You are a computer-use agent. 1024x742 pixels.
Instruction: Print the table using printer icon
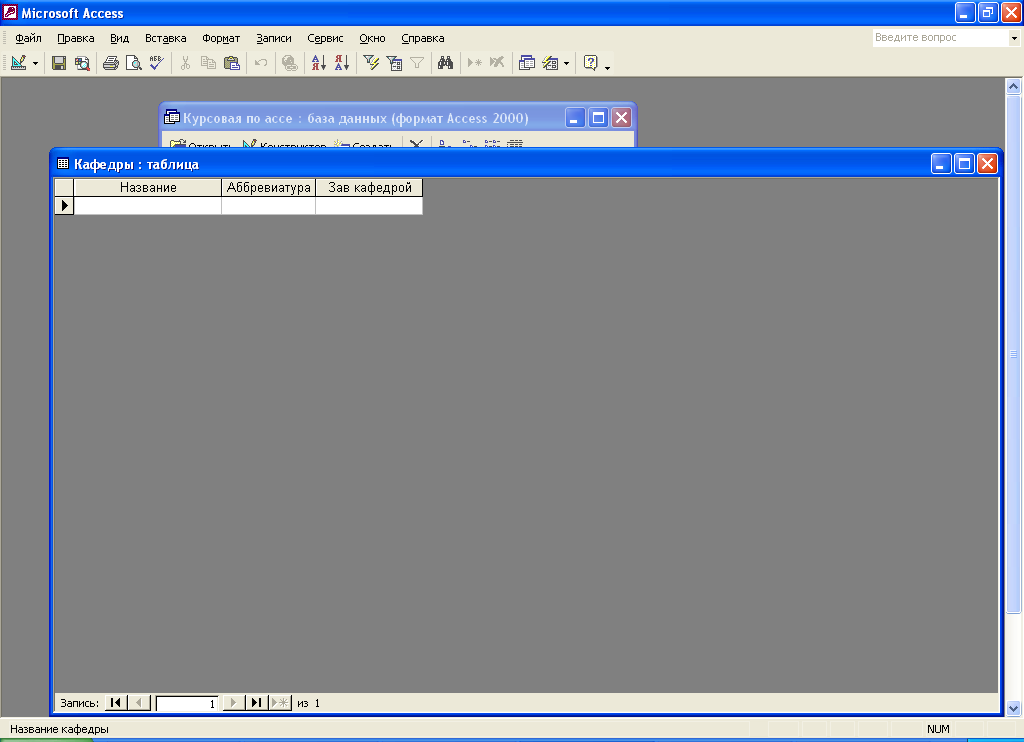[110, 63]
